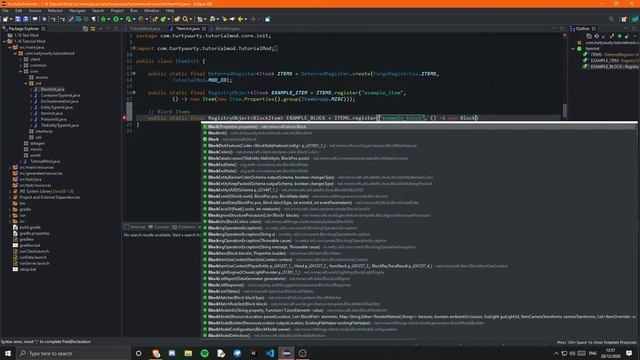Select 1.16 Test Mod project
This screenshot has width=640, height=360.
pos(26,36)
